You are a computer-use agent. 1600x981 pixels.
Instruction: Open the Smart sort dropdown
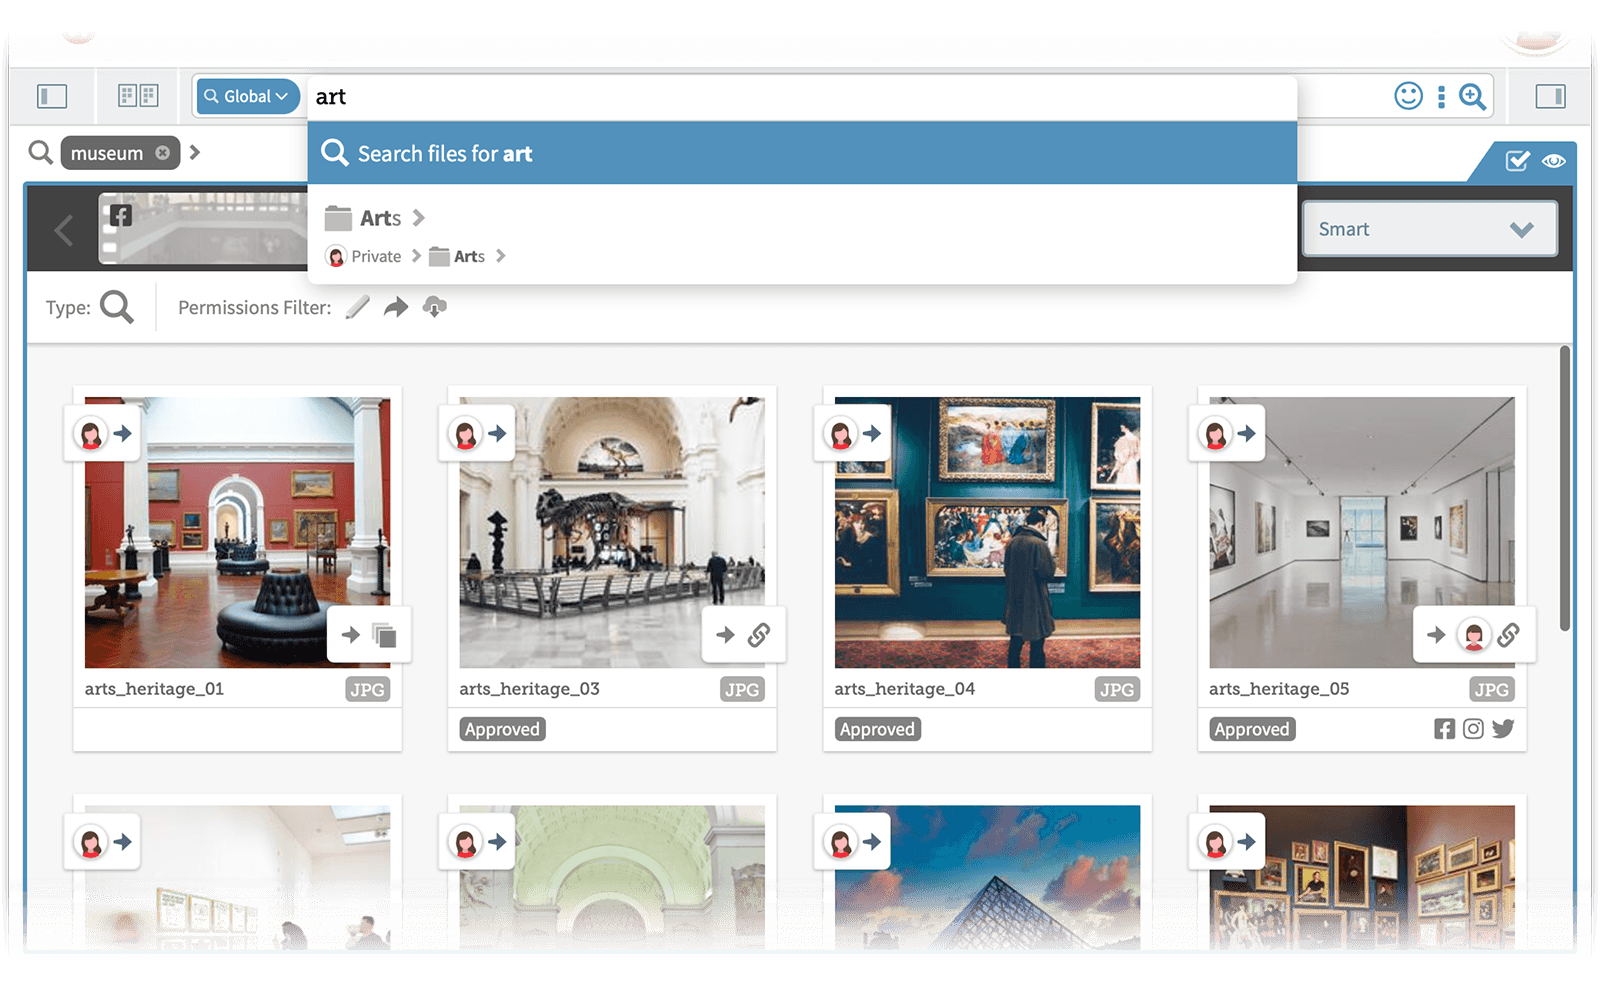click(1429, 229)
